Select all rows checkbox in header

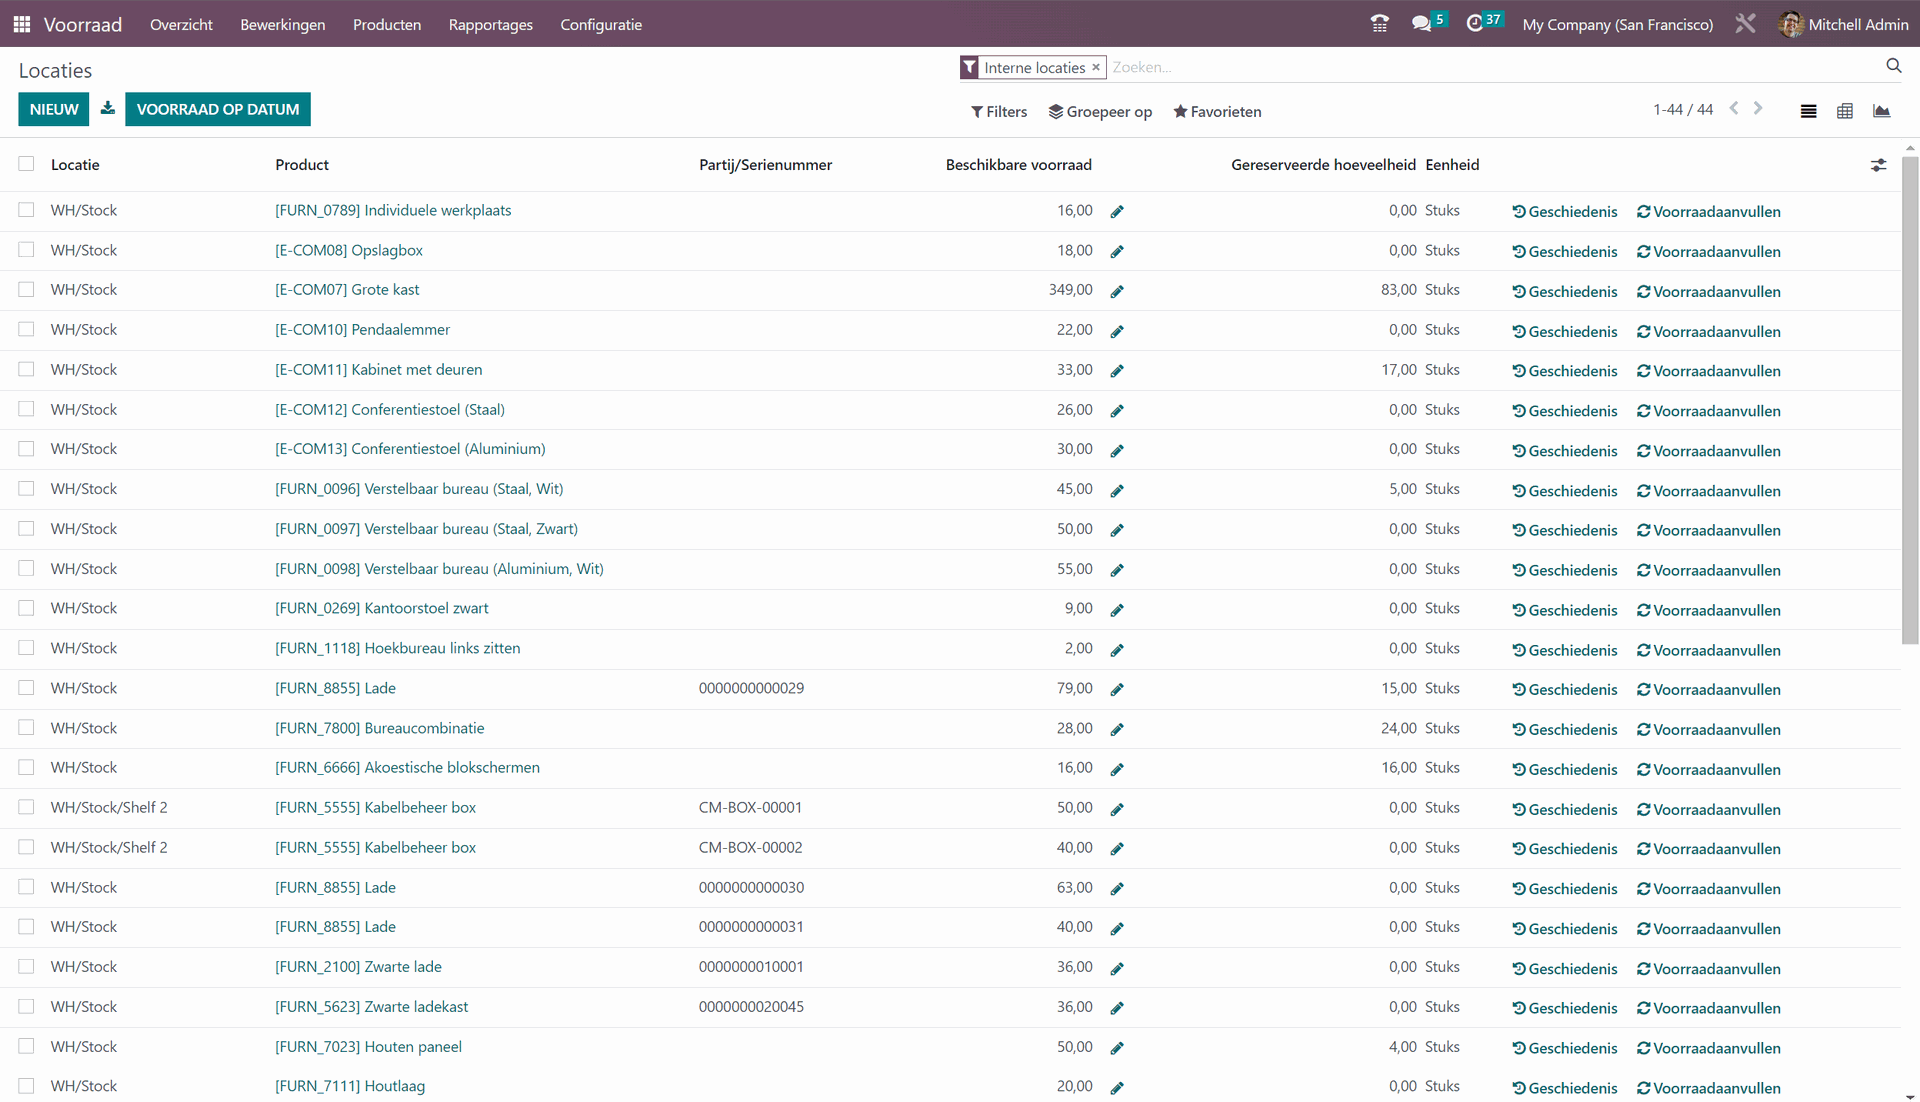26,164
